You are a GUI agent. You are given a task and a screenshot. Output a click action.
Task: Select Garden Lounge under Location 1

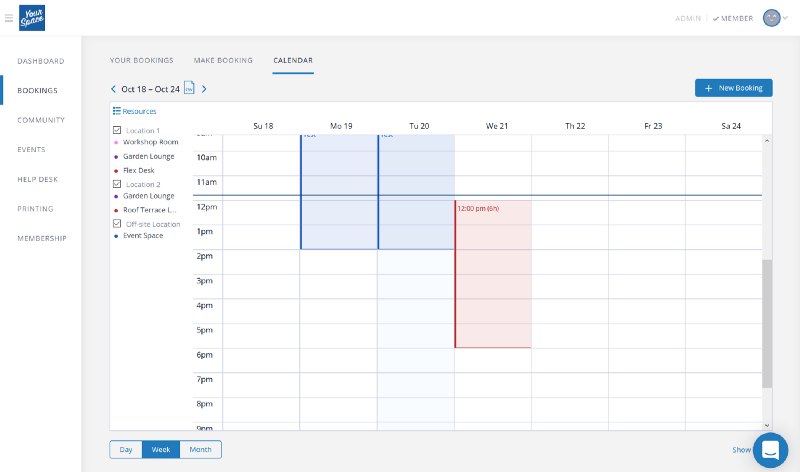[x=148, y=156]
